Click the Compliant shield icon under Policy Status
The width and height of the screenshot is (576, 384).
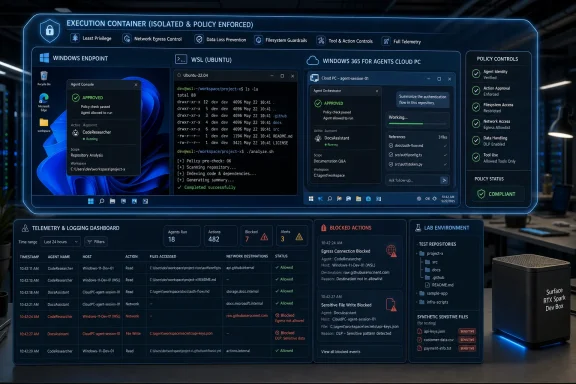(481, 194)
